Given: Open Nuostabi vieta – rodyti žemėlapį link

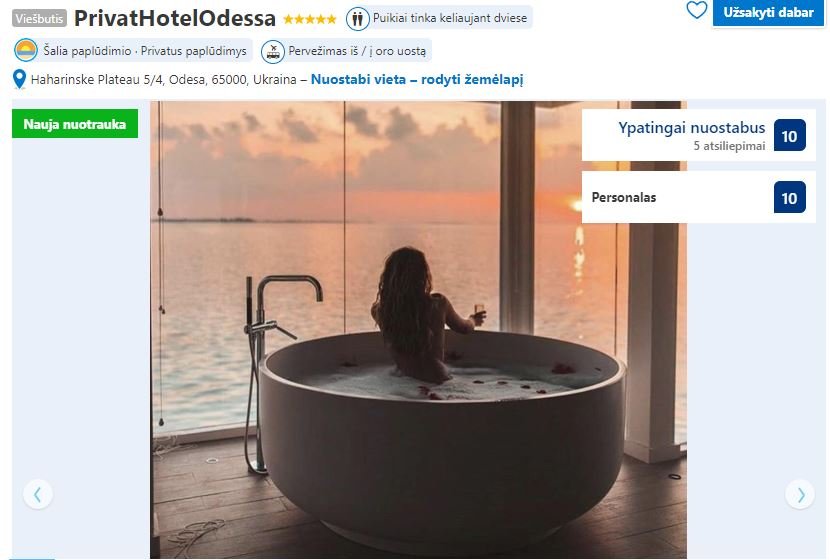Looking at the screenshot, I should (x=417, y=79).
